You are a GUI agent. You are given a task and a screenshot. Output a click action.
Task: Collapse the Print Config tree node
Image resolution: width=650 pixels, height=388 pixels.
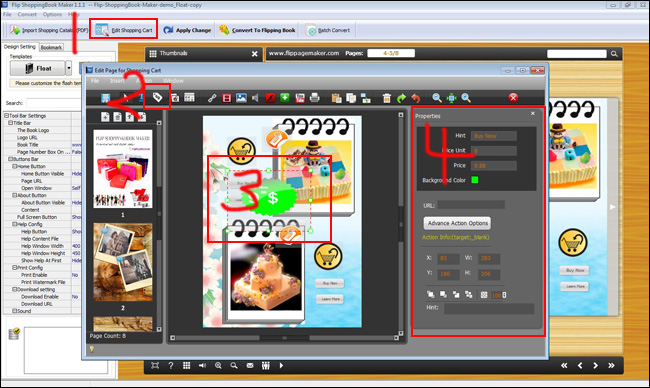15,268
